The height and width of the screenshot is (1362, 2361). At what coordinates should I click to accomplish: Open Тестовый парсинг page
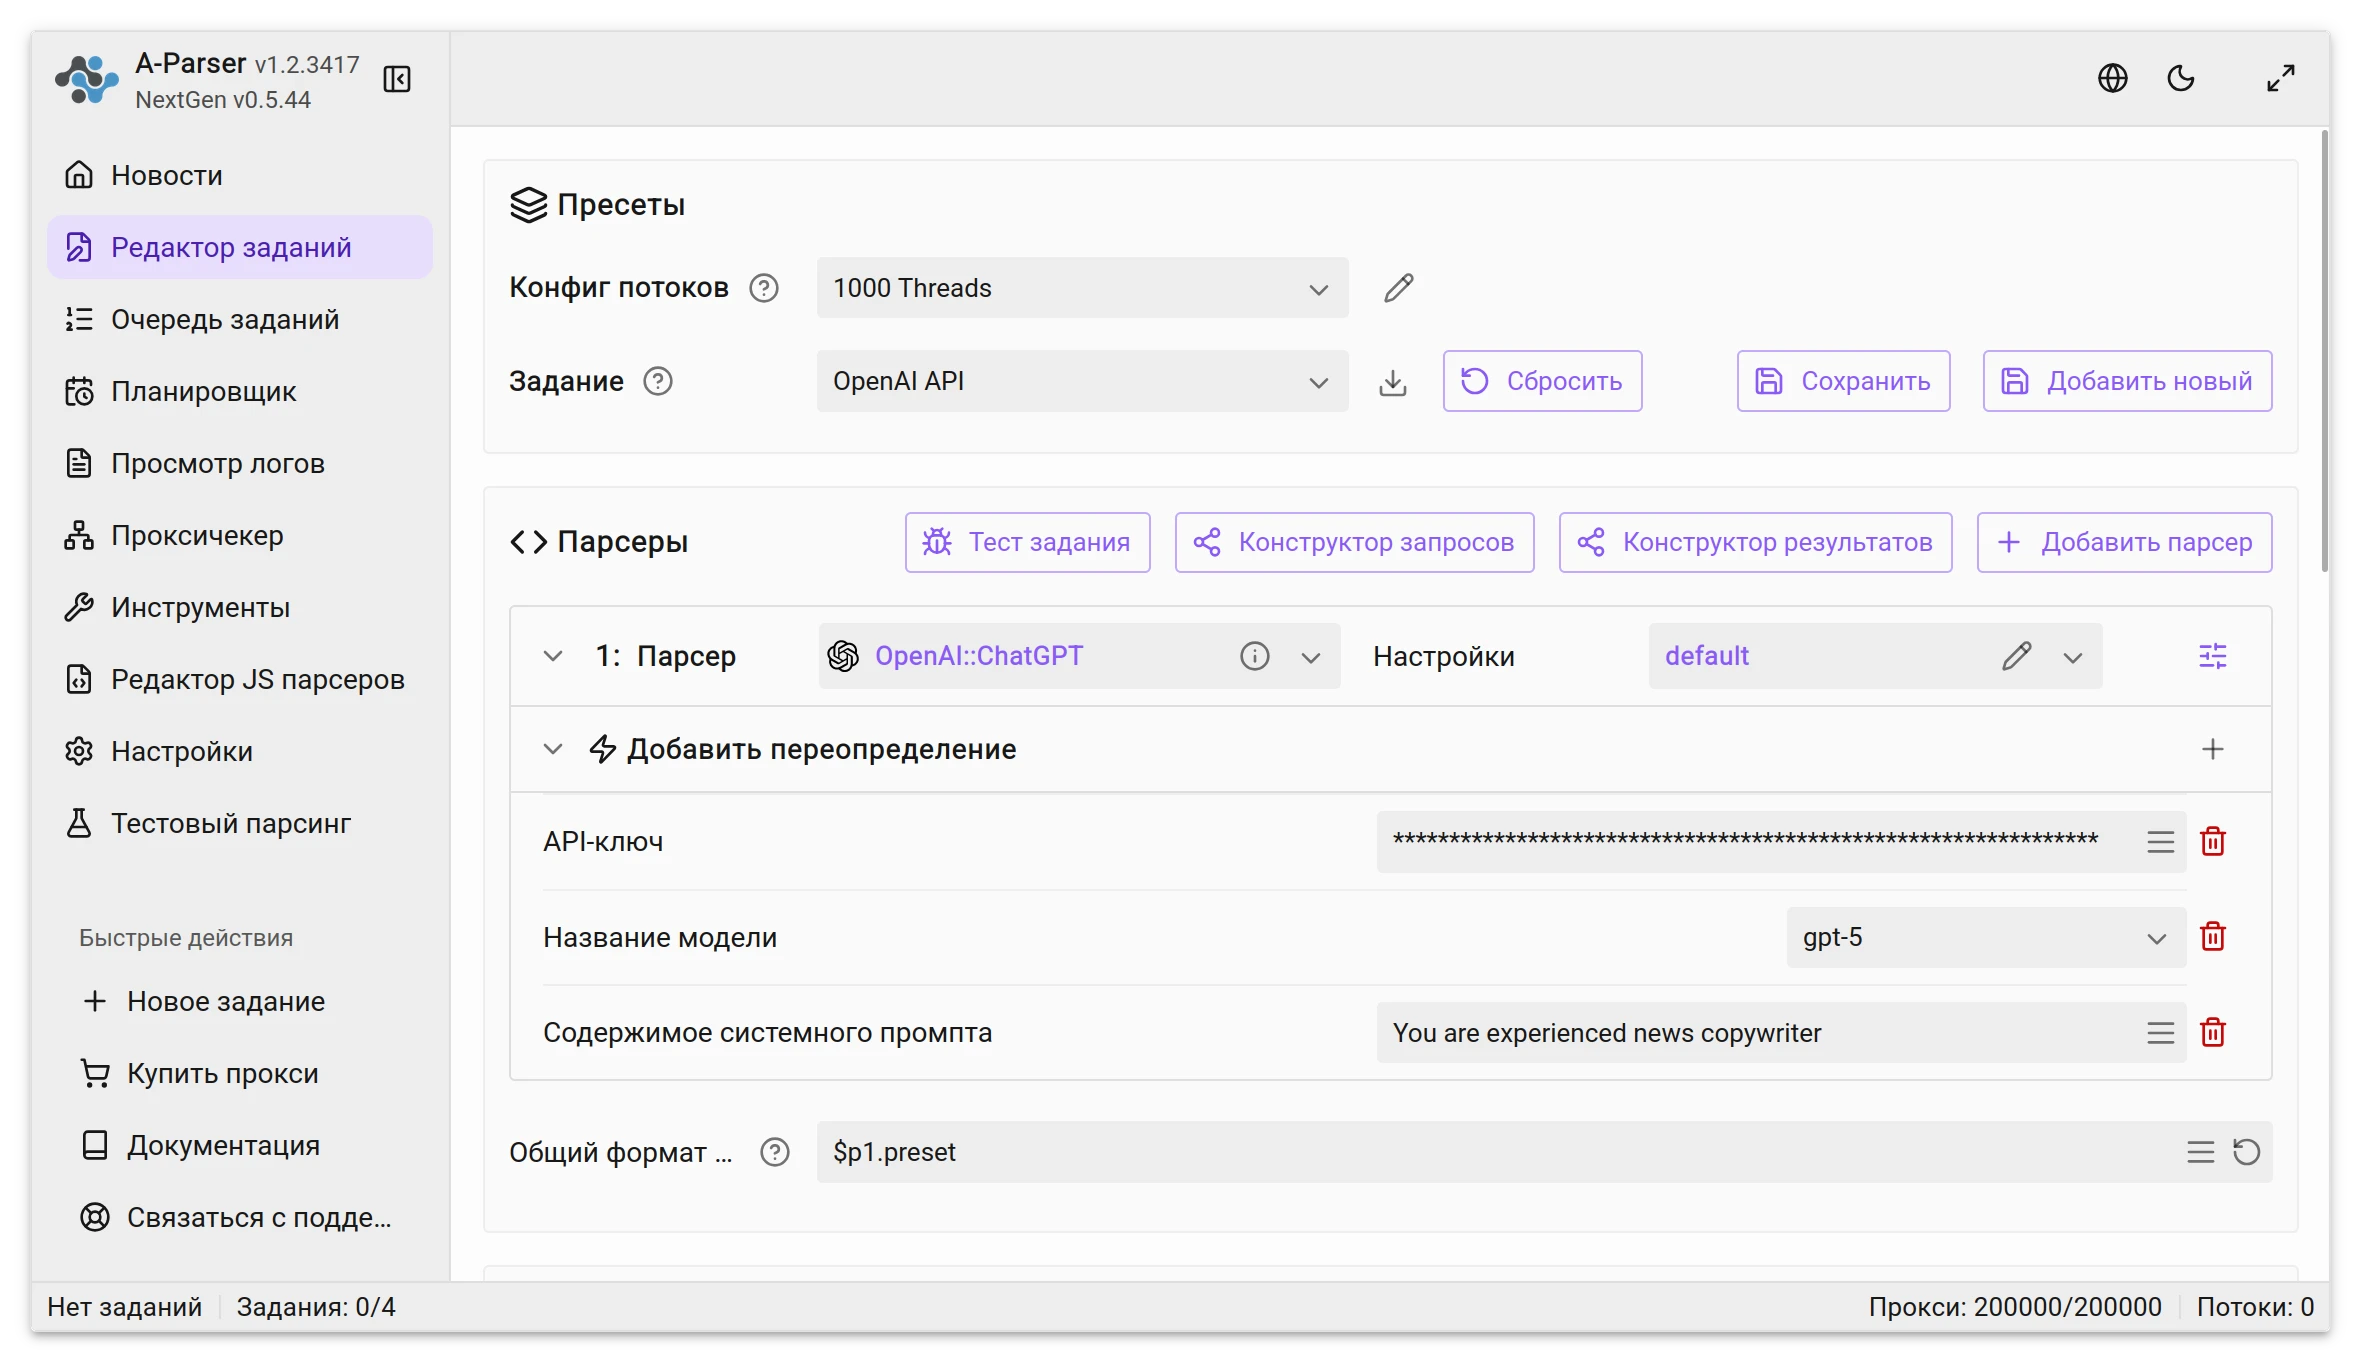pyautogui.click(x=240, y=823)
